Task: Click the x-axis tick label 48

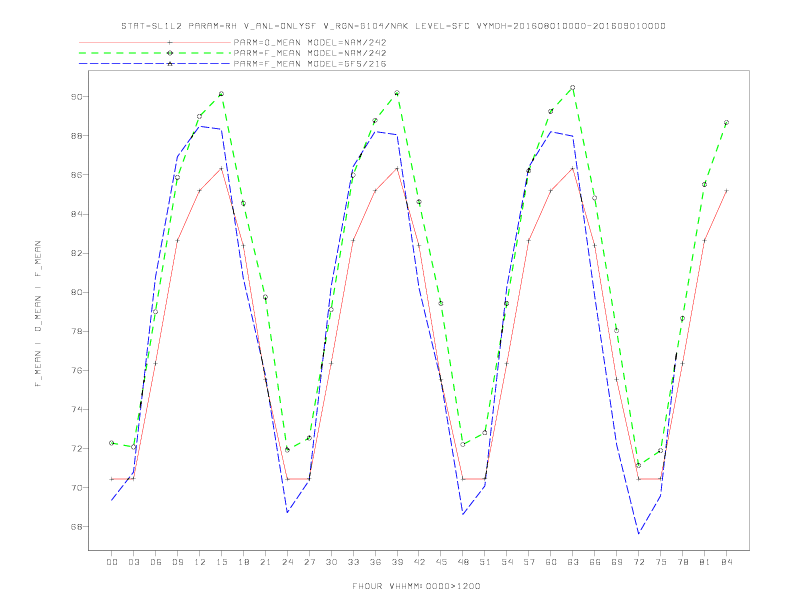Action: (x=463, y=562)
